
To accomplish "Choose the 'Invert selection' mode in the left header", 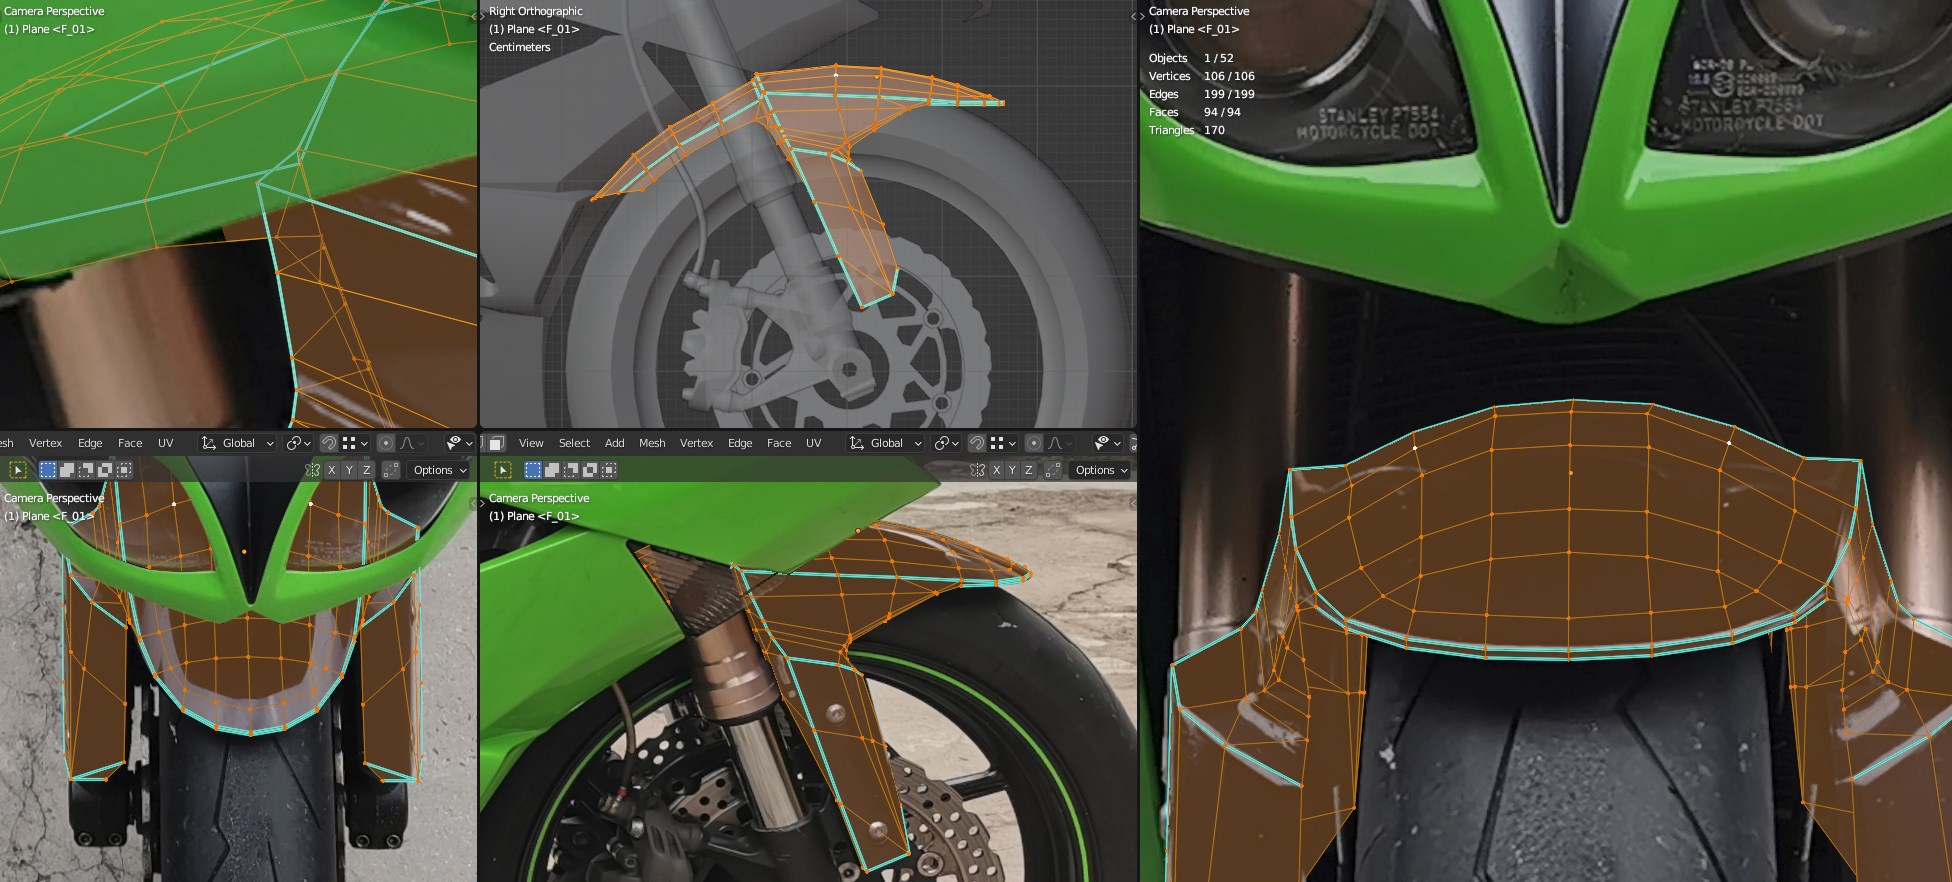I will tap(105, 469).
